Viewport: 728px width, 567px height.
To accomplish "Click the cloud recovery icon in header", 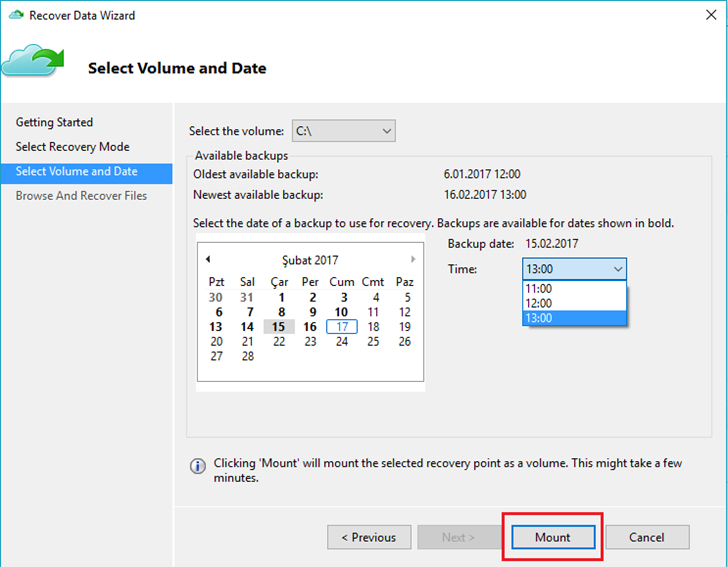I will point(32,61).
